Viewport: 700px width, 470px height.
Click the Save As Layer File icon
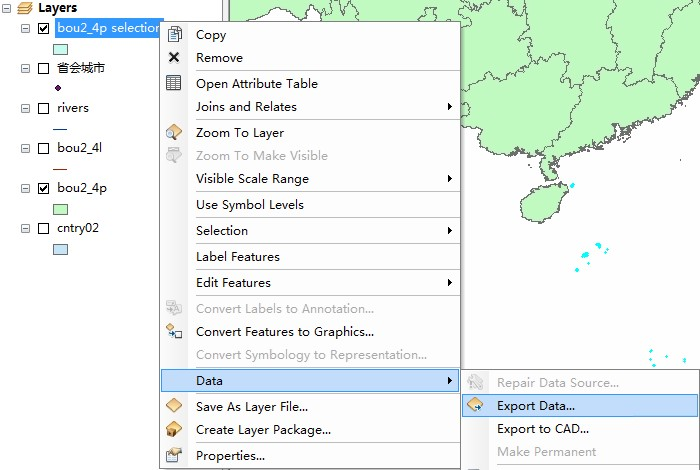[x=174, y=407]
